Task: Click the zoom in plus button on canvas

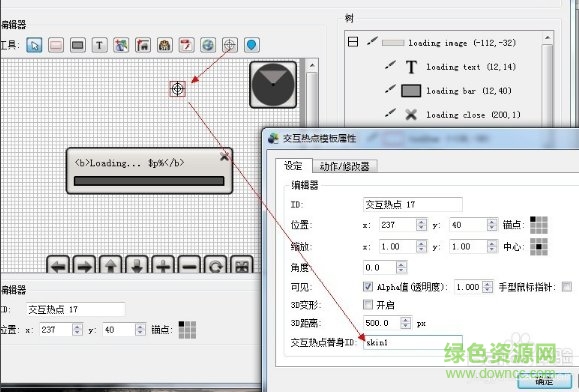Action: point(163,265)
